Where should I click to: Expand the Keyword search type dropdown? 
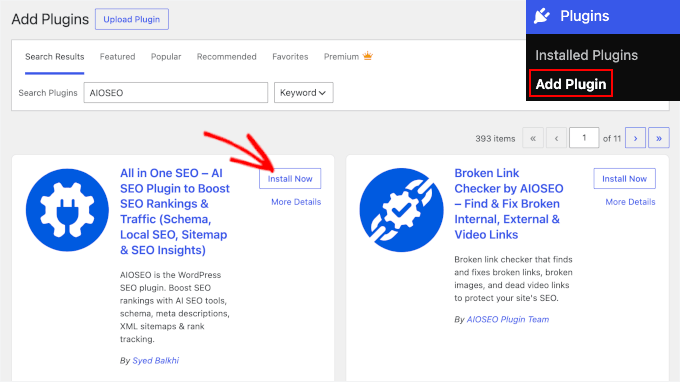click(304, 92)
